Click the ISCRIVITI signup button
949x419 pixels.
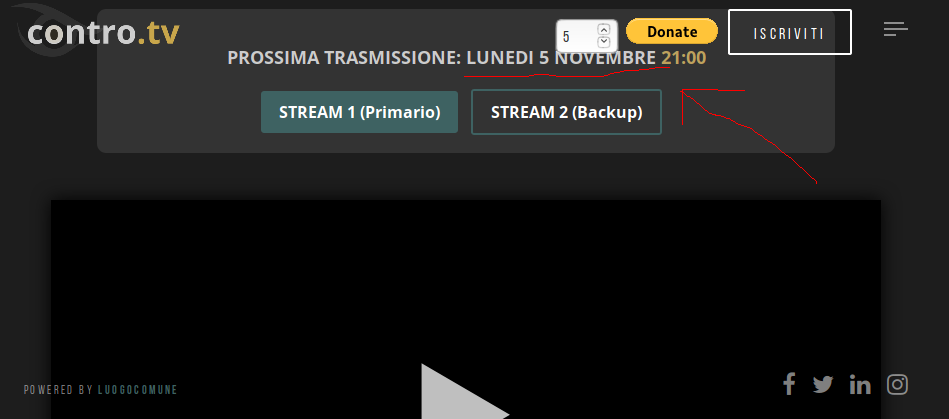pyautogui.click(x=790, y=32)
